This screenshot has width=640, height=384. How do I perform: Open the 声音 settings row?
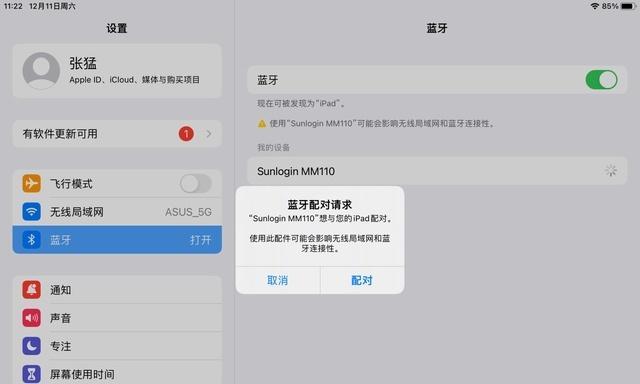[117, 318]
